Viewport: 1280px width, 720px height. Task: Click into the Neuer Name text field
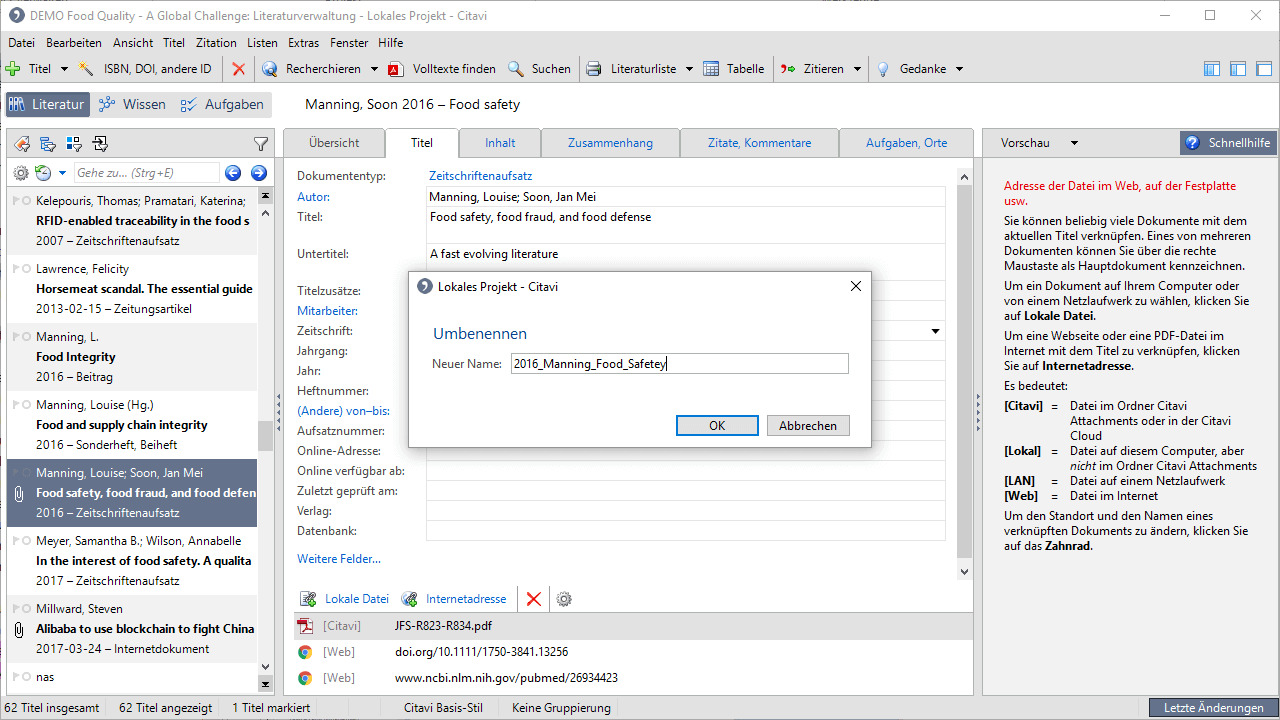coord(679,364)
